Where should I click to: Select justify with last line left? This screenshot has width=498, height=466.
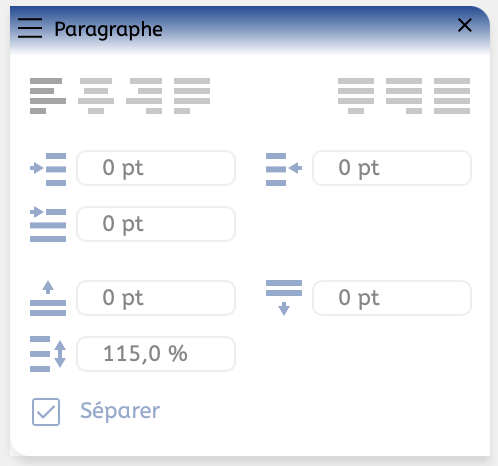tap(192, 96)
